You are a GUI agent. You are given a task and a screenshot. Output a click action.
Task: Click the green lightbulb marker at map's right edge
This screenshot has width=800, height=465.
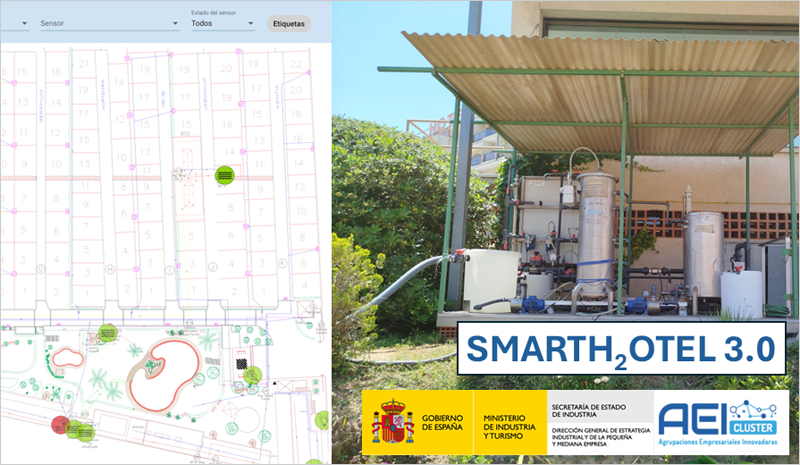[322, 419]
